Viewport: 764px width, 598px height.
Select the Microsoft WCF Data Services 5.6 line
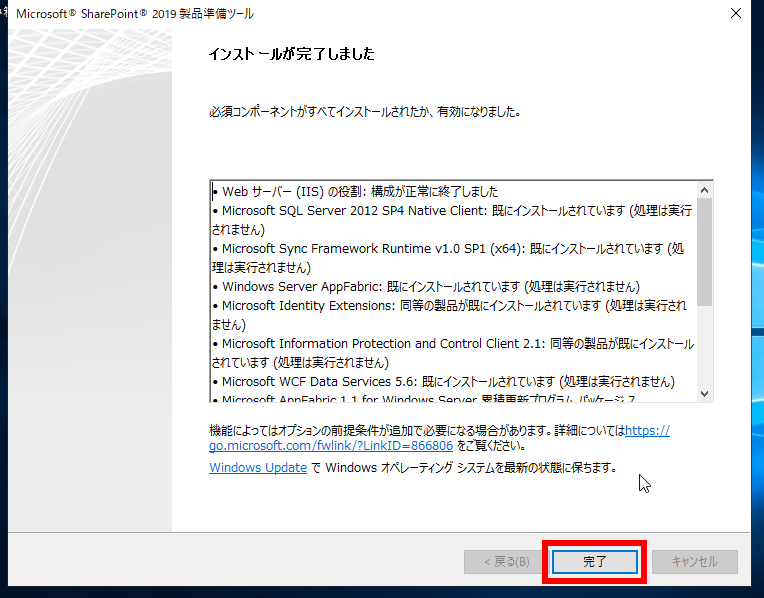[444, 382]
